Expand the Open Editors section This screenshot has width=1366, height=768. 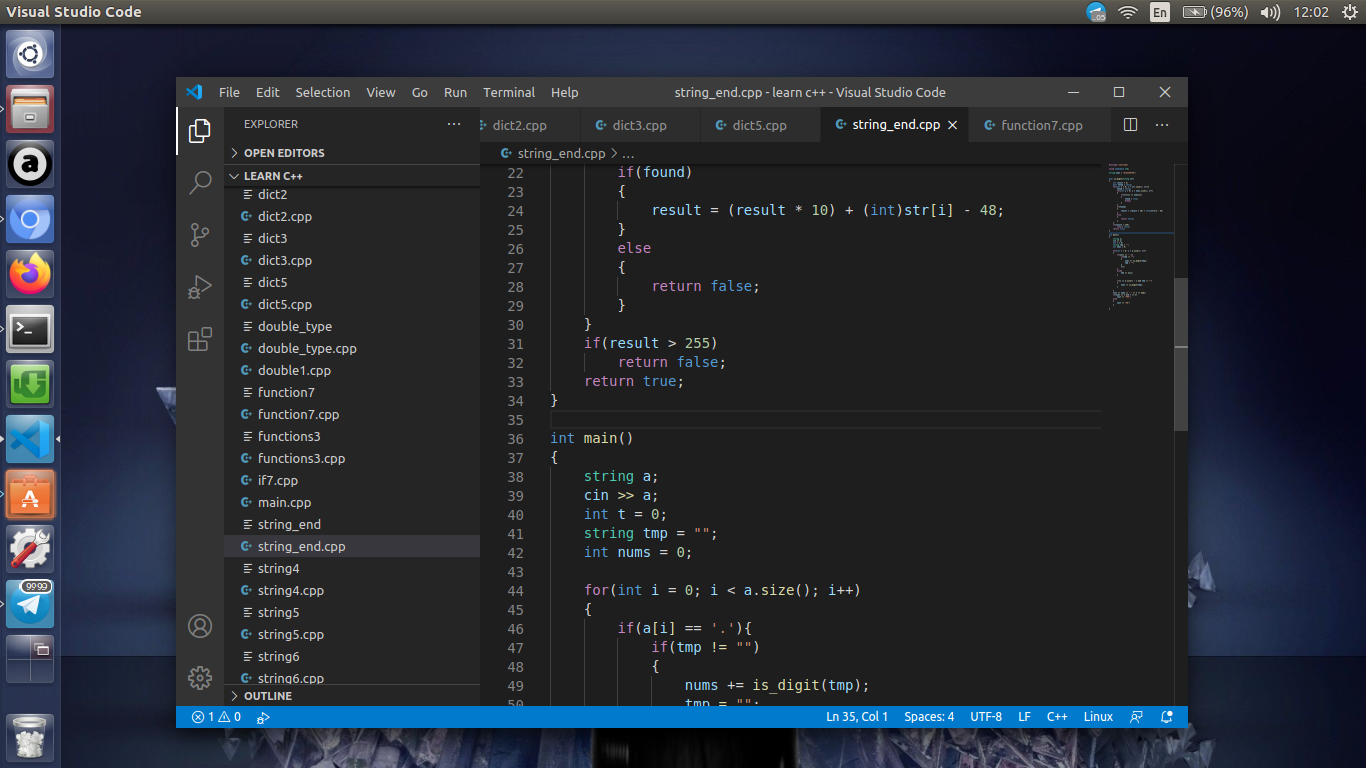coord(284,153)
